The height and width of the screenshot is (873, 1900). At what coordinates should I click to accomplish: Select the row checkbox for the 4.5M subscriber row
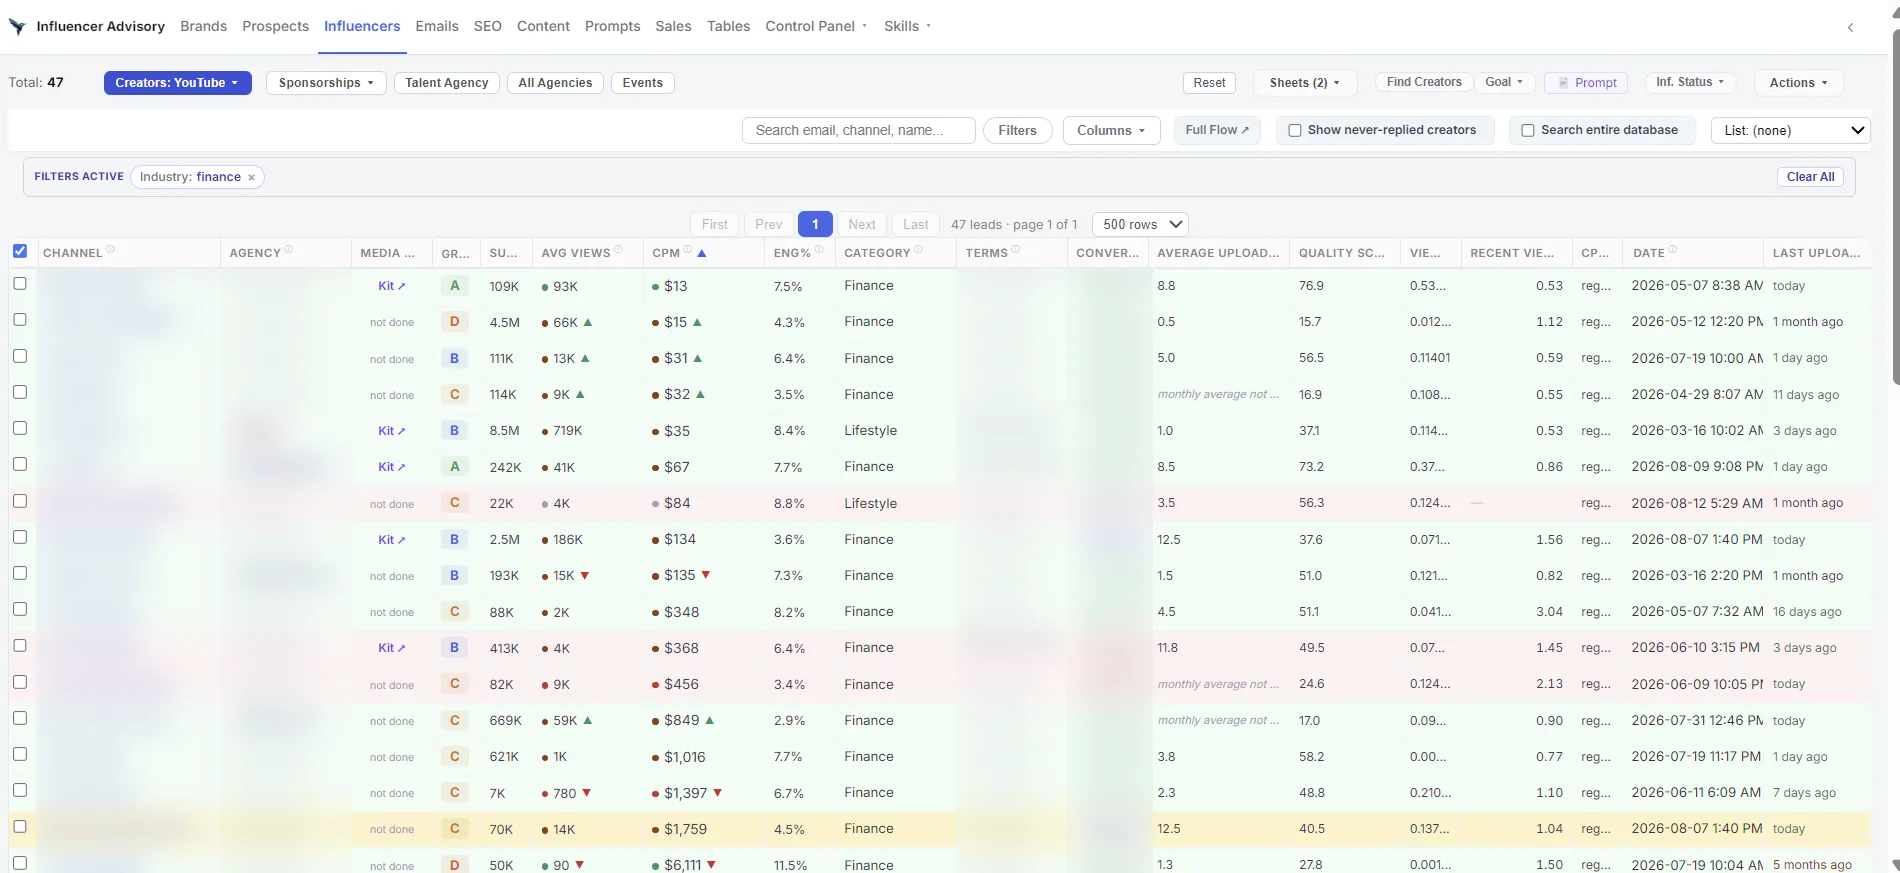tap(20, 320)
